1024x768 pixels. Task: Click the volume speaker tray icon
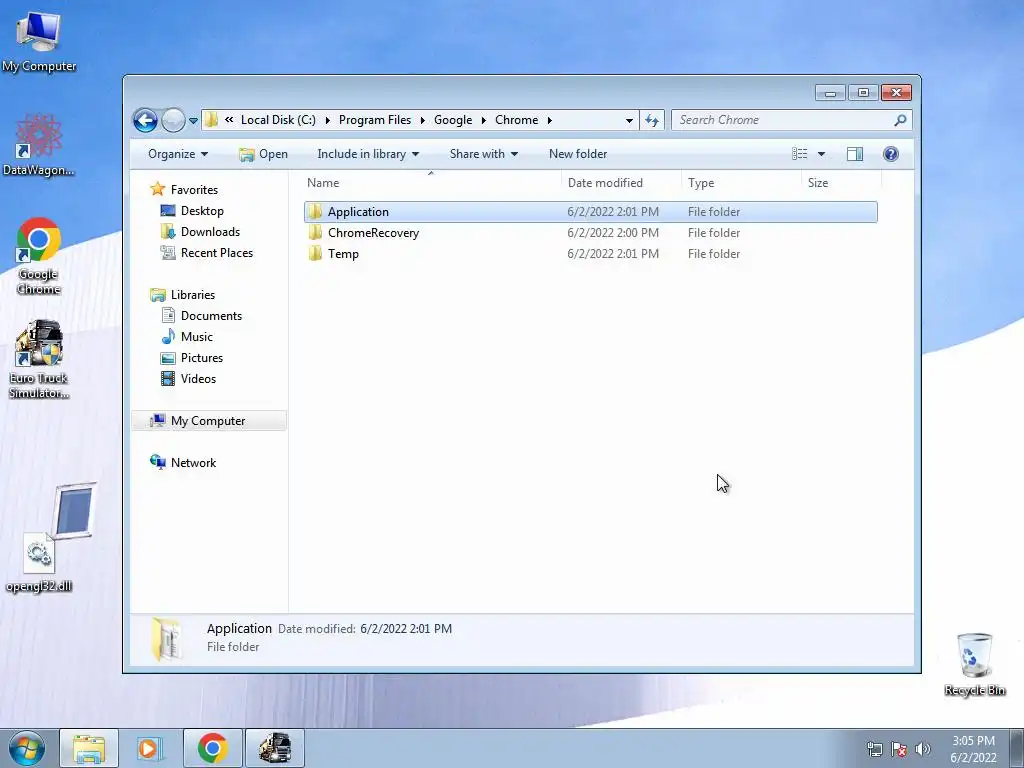(x=923, y=749)
